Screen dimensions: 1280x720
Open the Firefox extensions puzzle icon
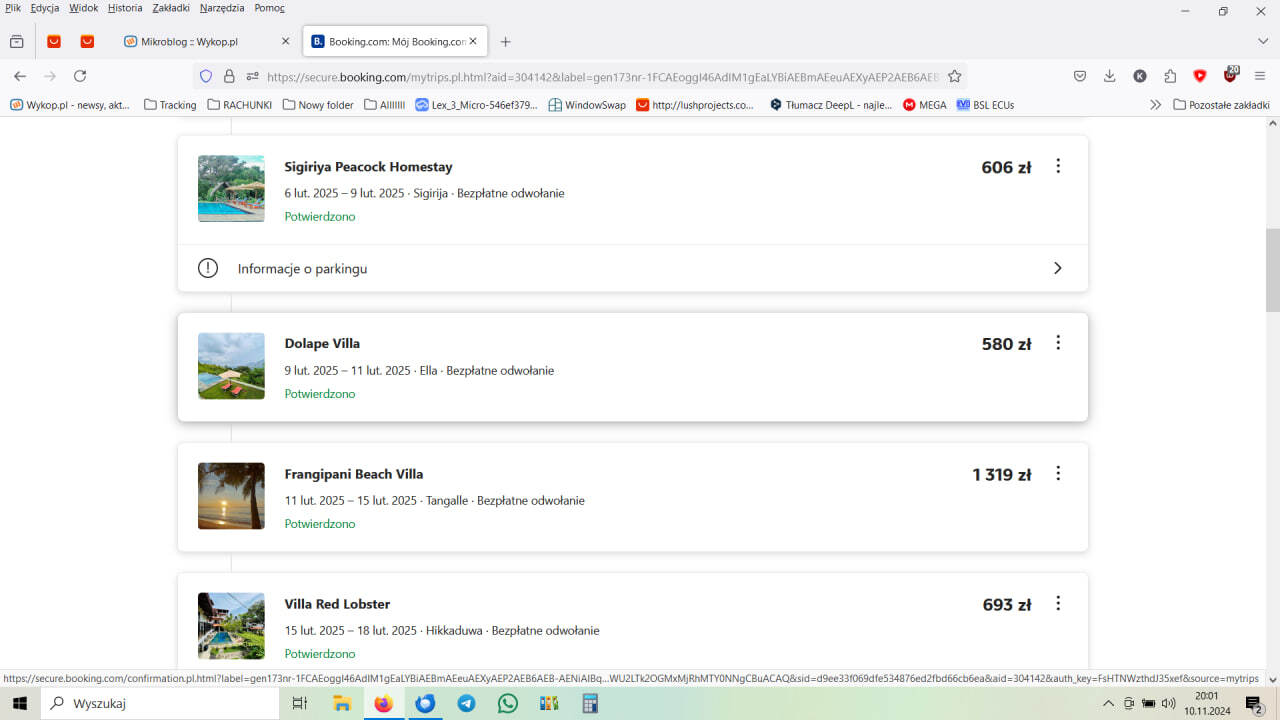point(1170,76)
